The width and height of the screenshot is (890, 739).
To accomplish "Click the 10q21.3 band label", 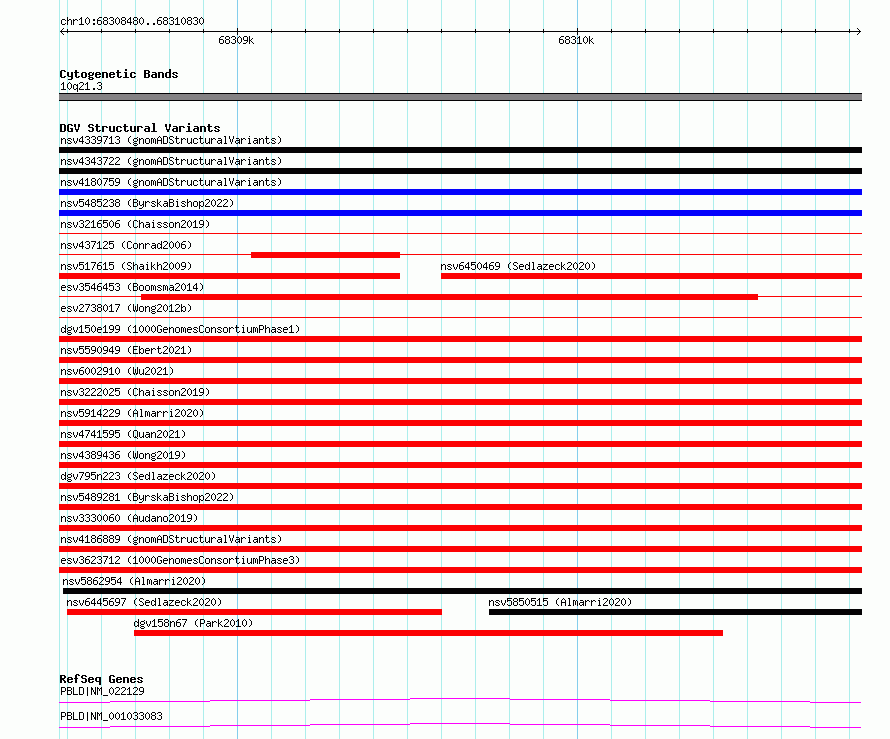I will pos(81,86).
